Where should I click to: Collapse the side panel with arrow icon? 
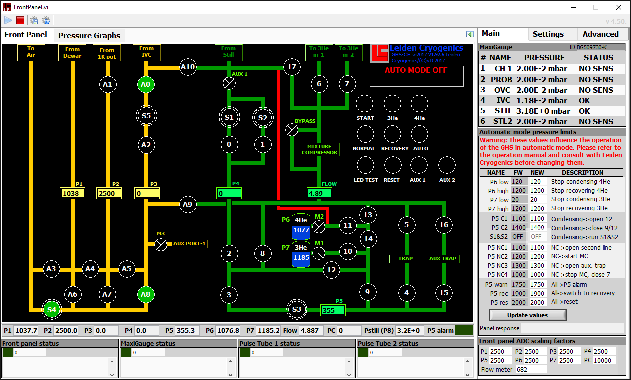pos(469,34)
